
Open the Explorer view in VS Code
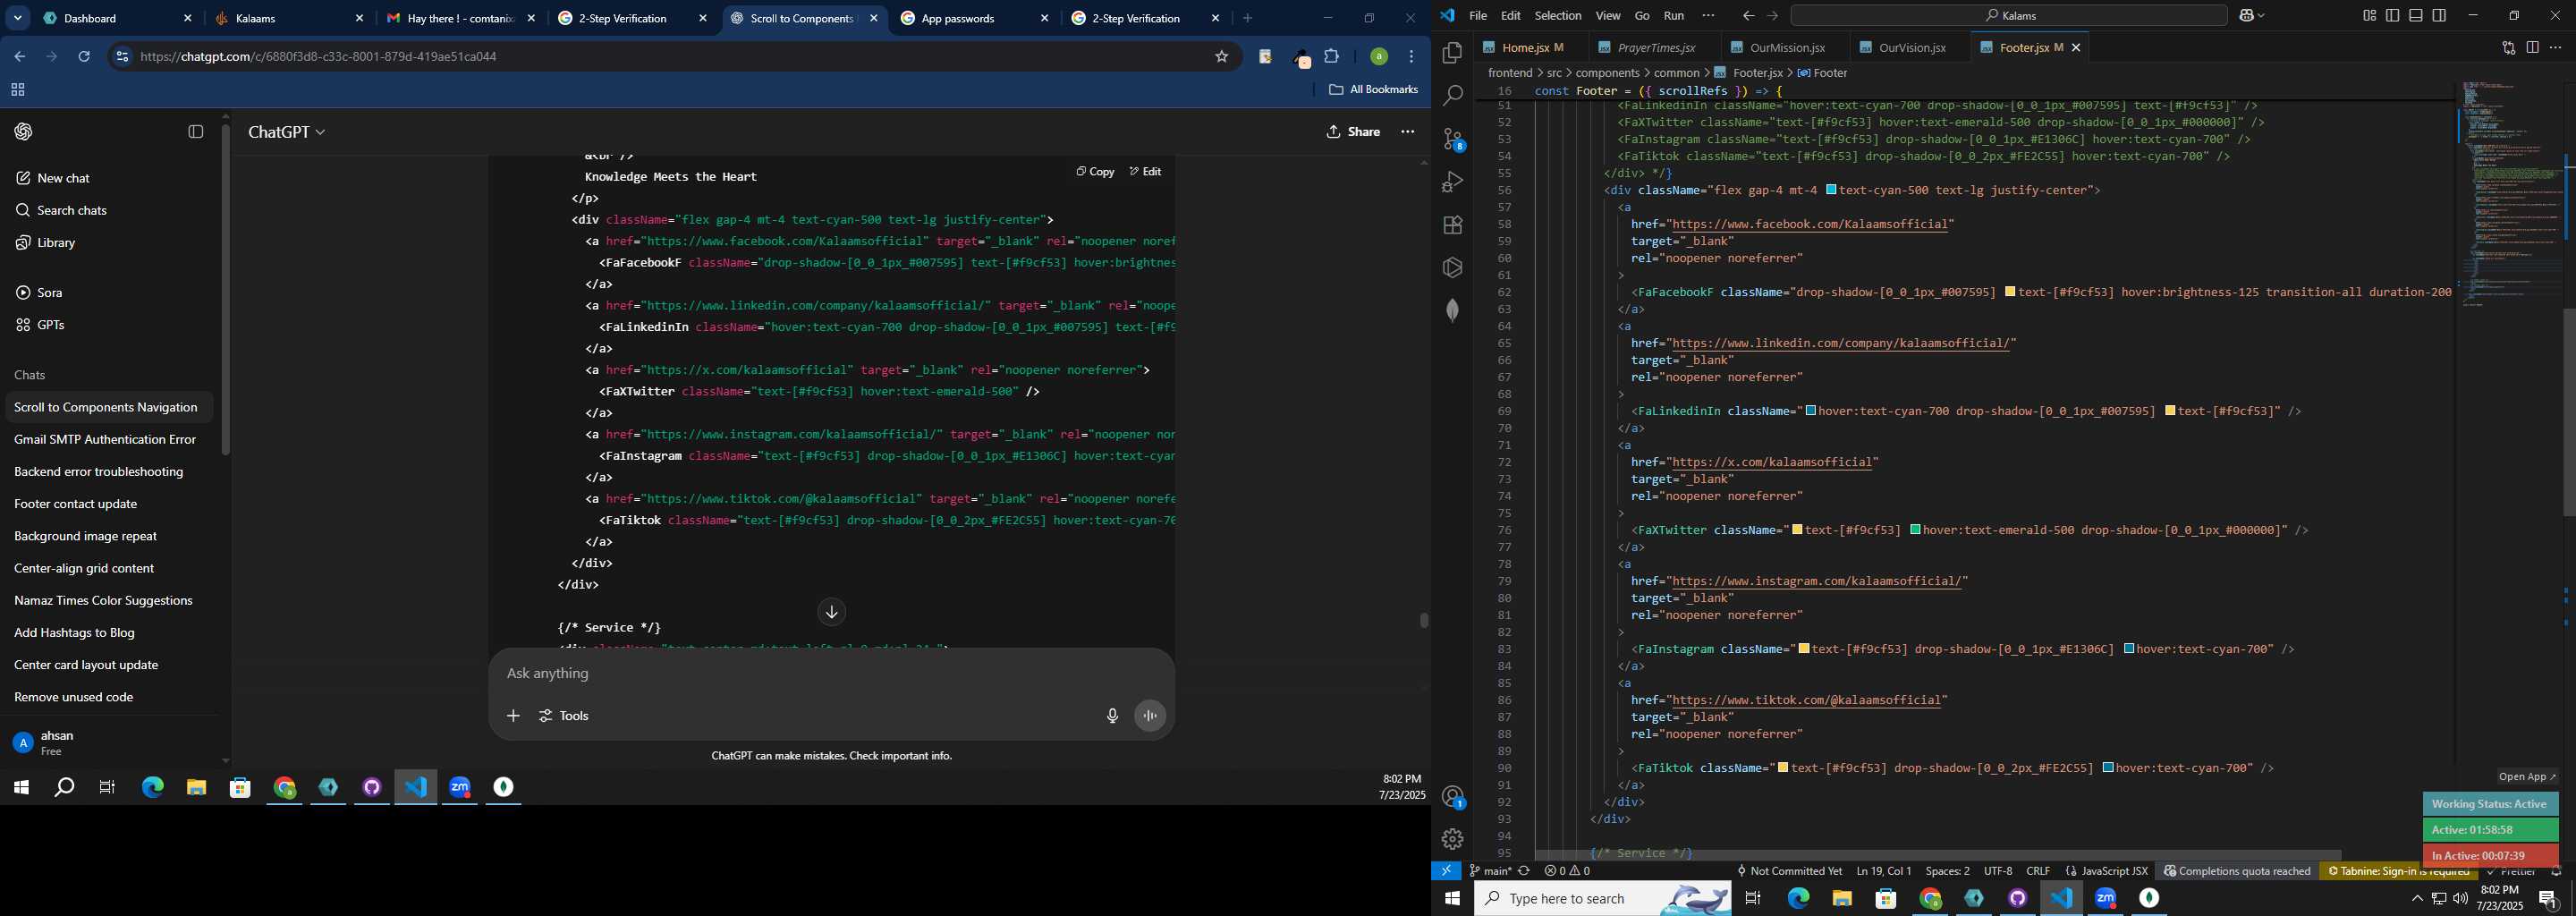pyautogui.click(x=1452, y=52)
